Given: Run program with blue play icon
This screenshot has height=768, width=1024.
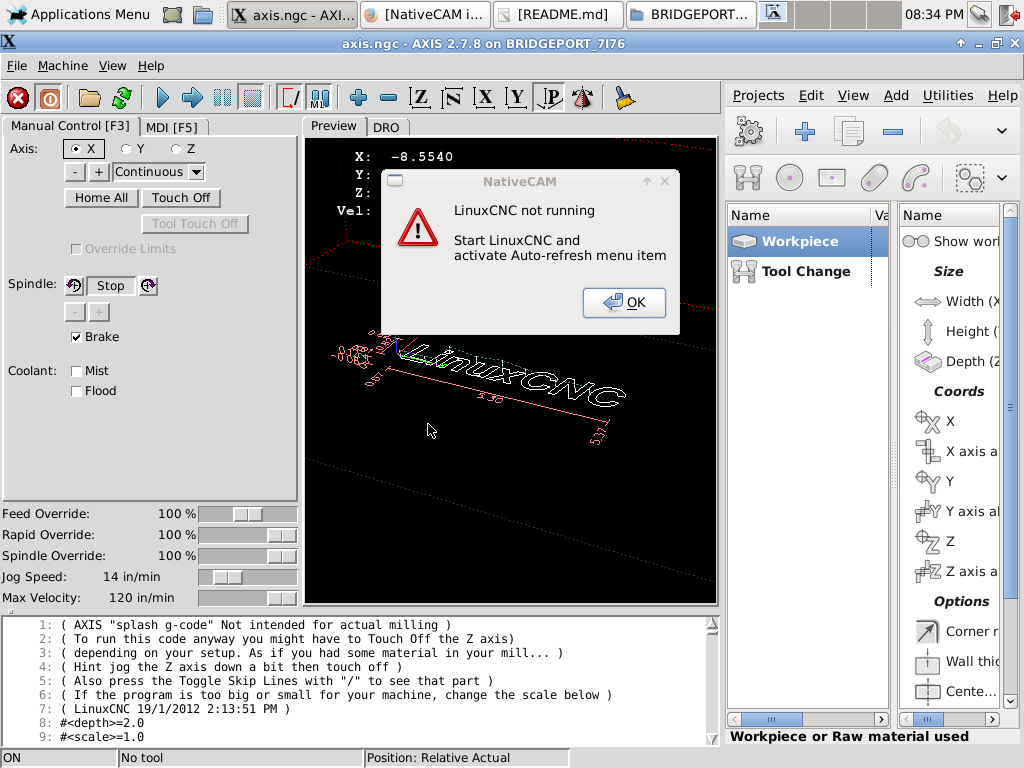Looking at the screenshot, I should pyautogui.click(x=162, y=98).
